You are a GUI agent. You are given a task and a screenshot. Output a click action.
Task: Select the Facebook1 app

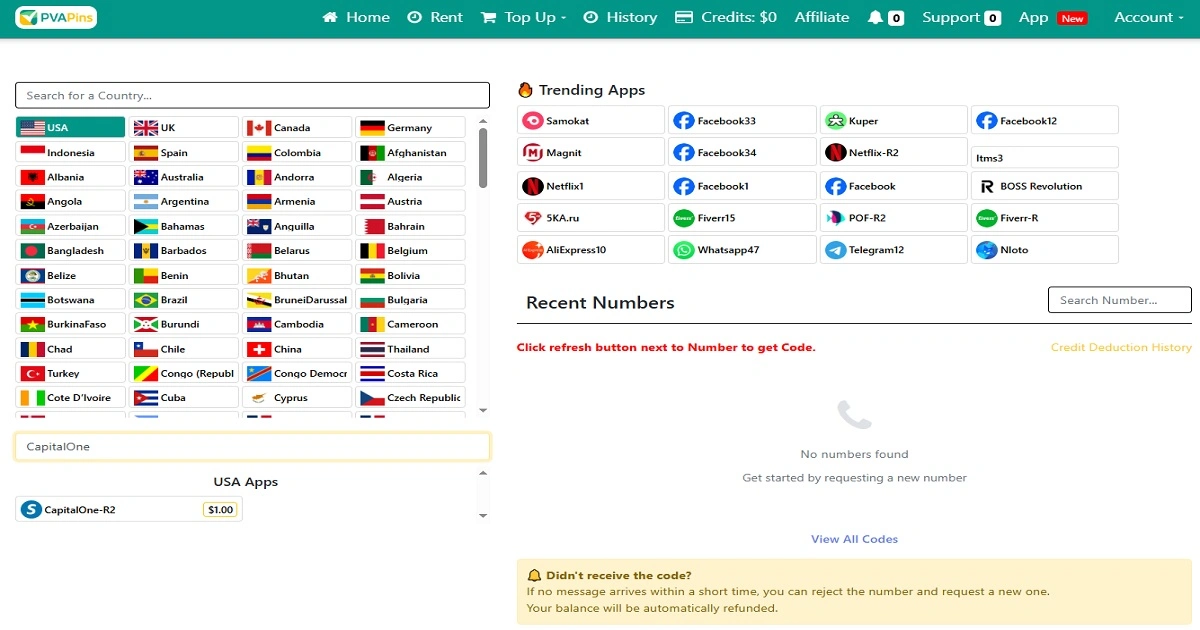point(742,185)
